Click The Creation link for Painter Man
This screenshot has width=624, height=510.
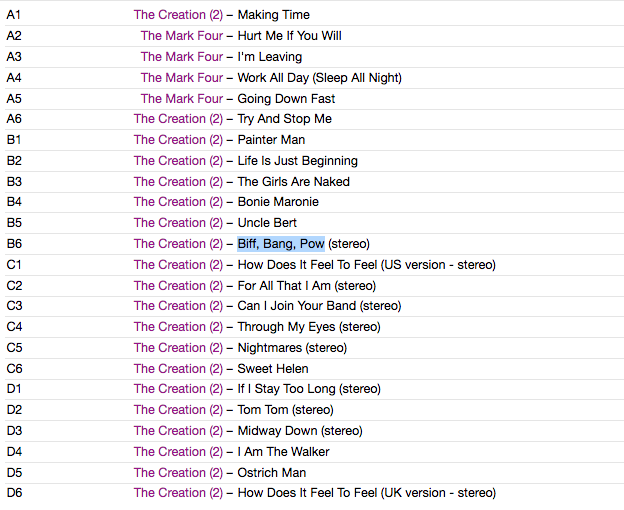click(x=170, y=140)
